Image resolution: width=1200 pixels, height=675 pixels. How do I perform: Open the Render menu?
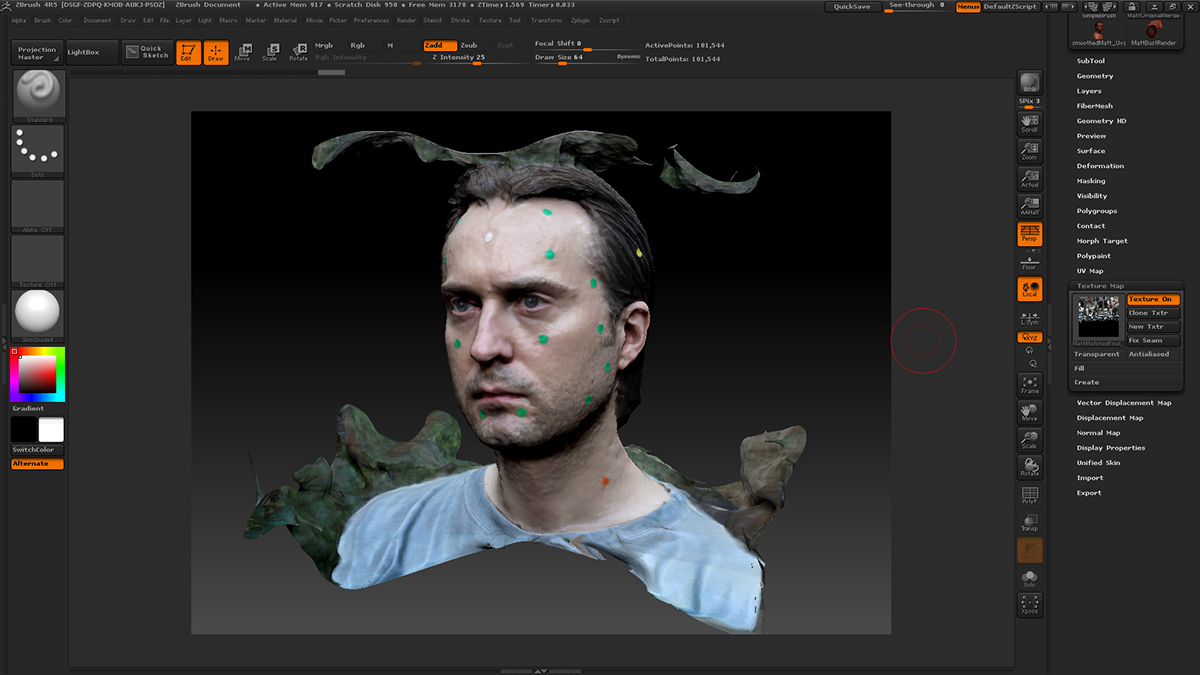pyautogui.click(x=406, y=20)
